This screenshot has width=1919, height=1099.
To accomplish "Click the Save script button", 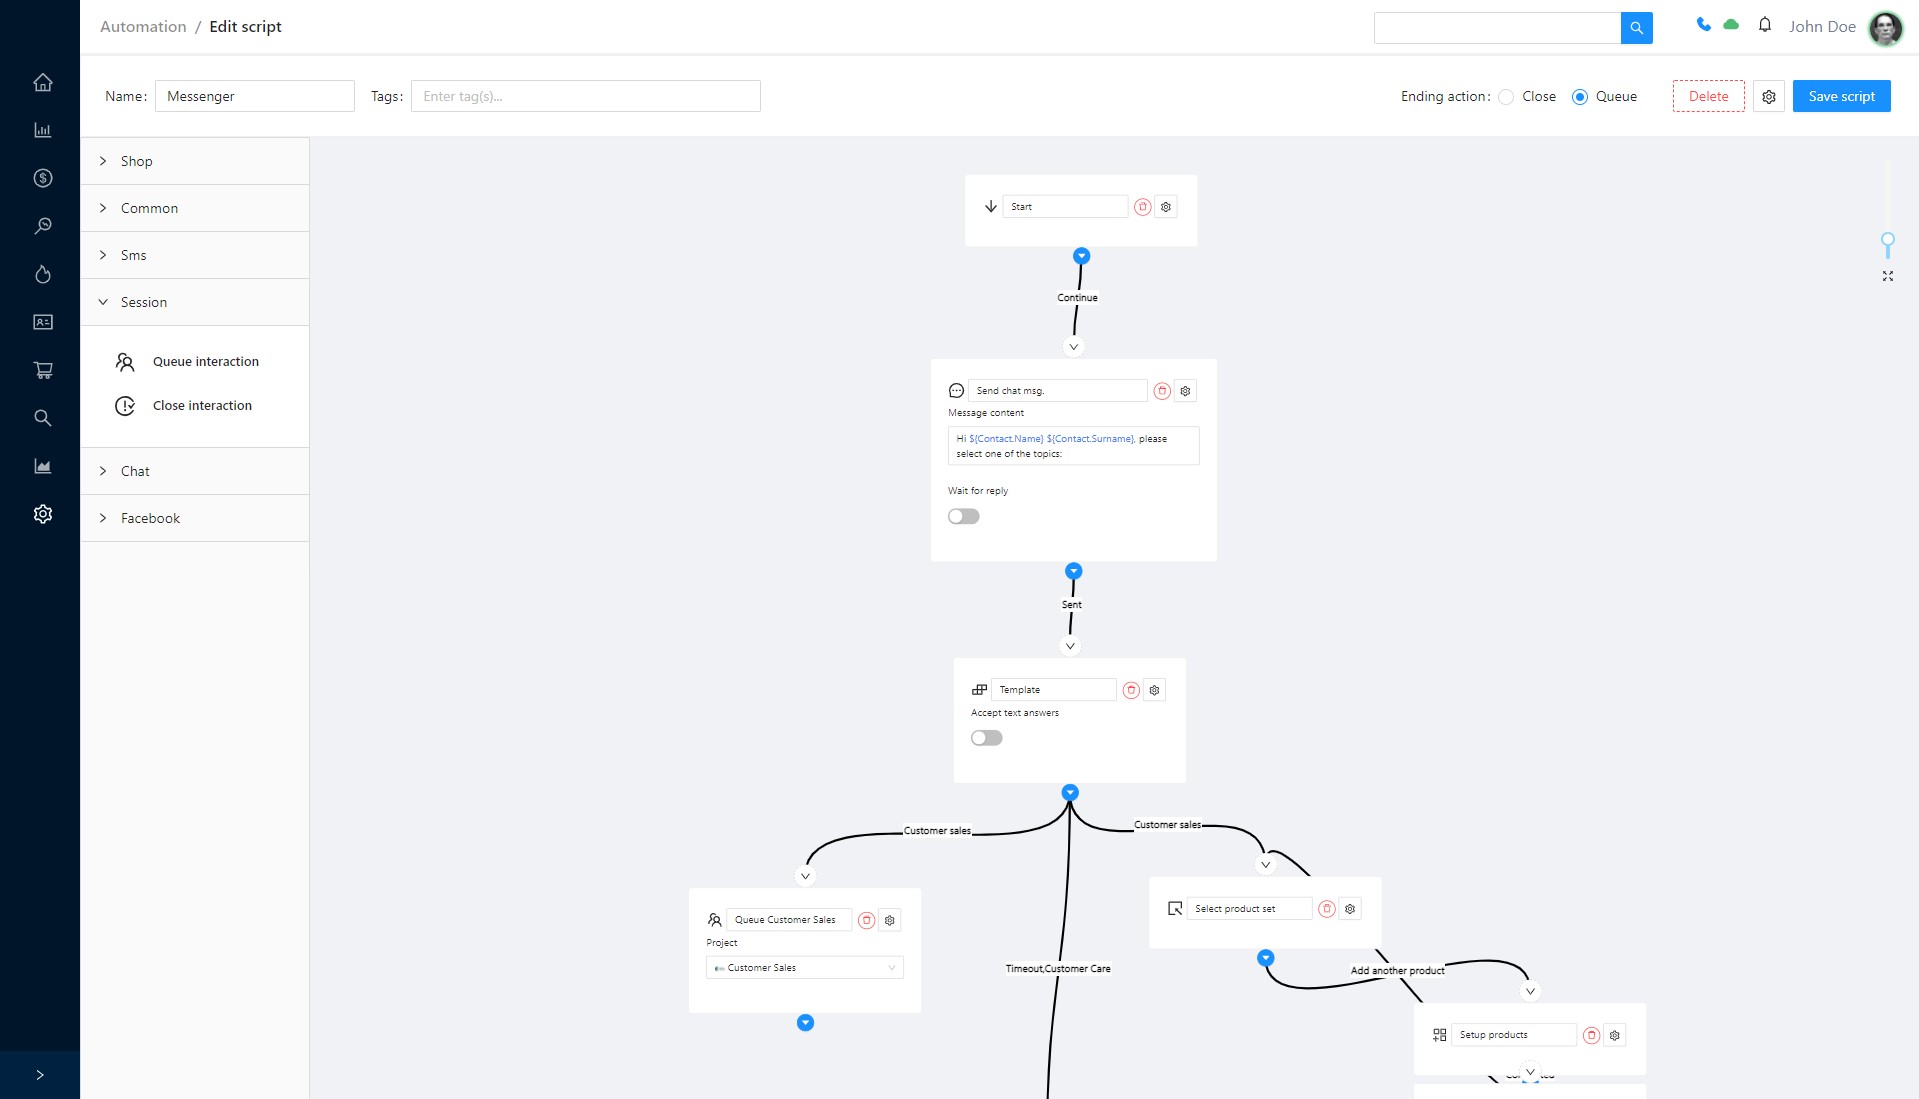I will 1840,96.
